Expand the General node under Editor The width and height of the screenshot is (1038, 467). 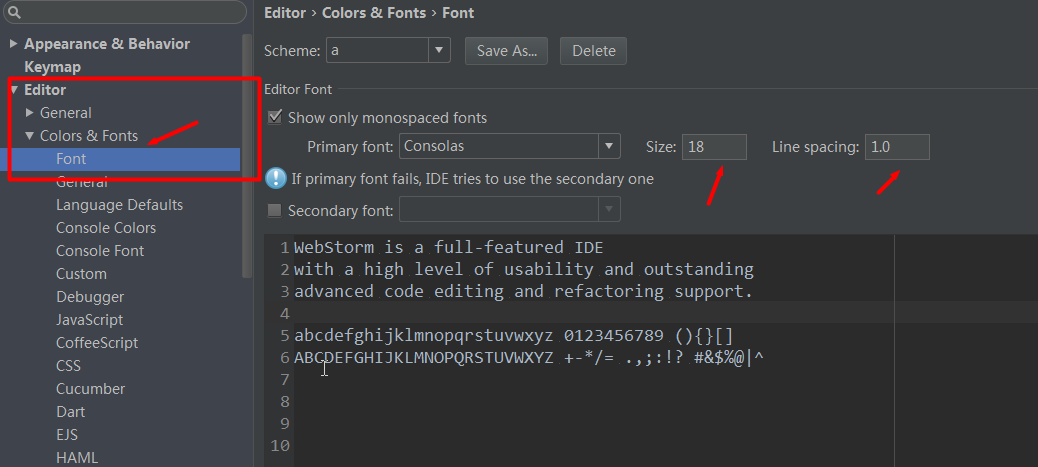tap(29, 113)
